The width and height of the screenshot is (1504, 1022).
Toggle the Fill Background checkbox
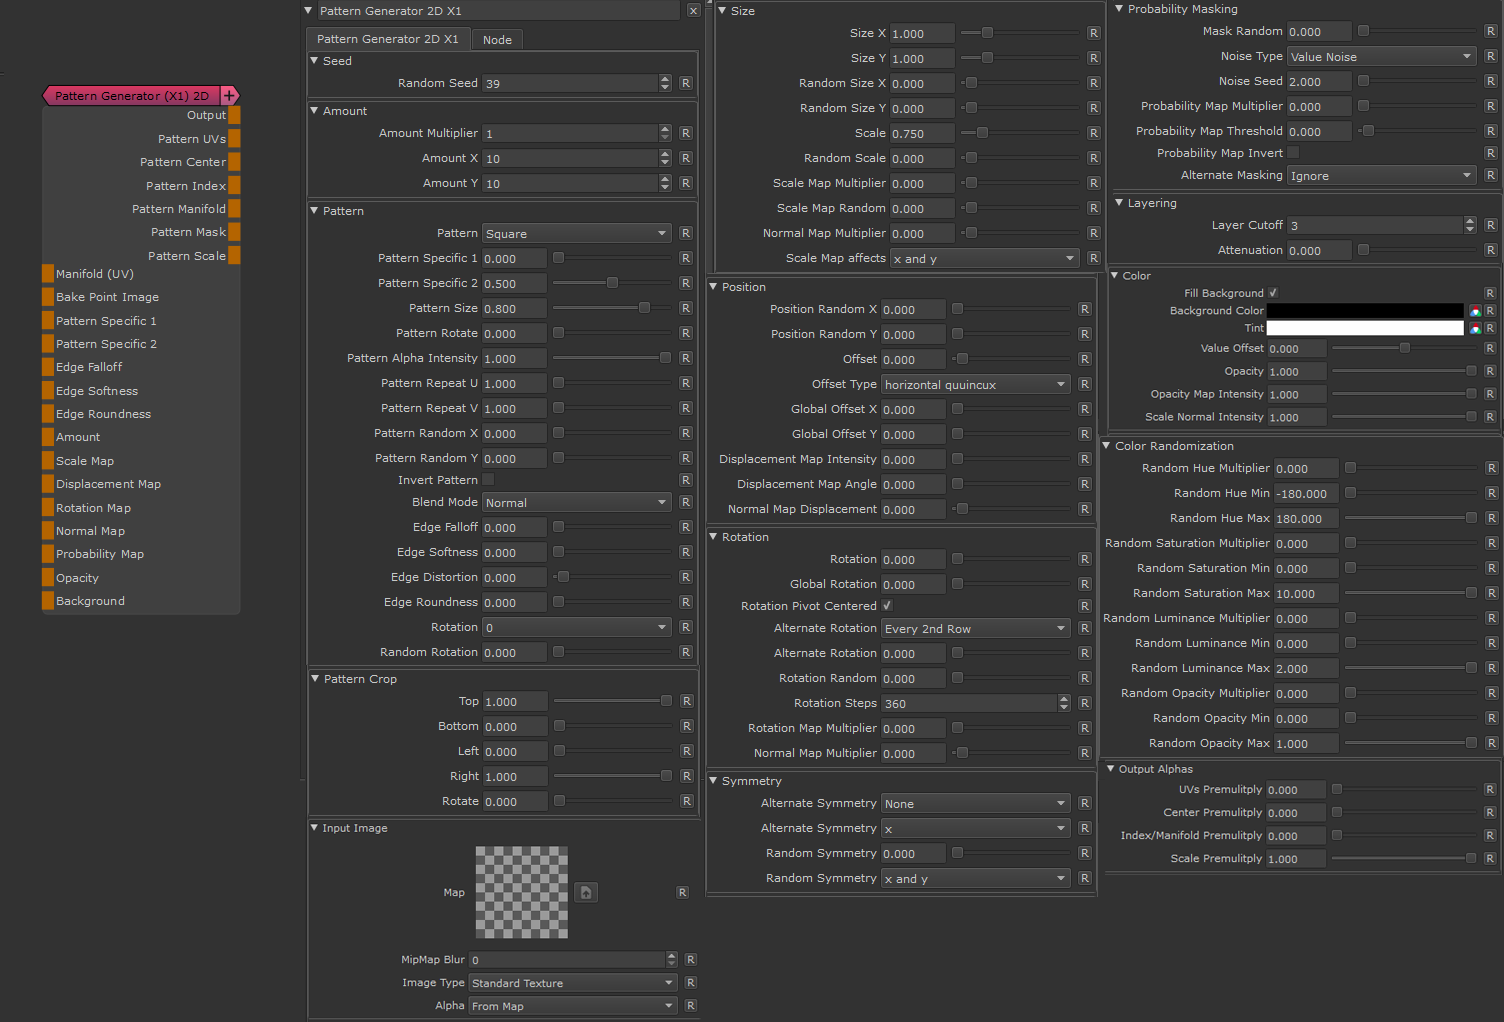coord(1273,293)
